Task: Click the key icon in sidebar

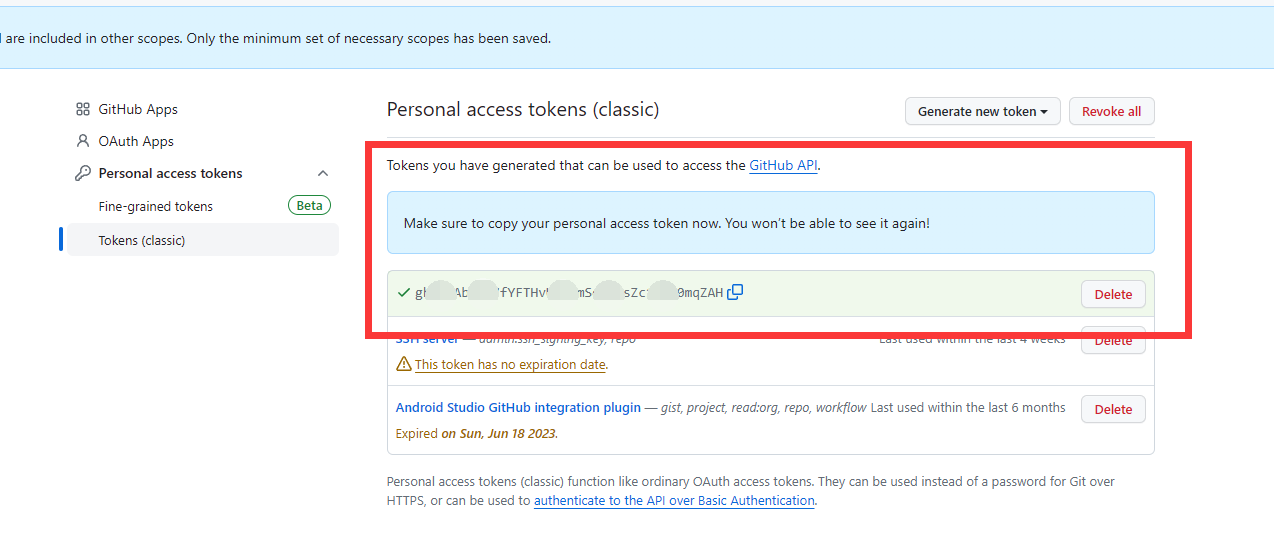Action: pos(83,173)
